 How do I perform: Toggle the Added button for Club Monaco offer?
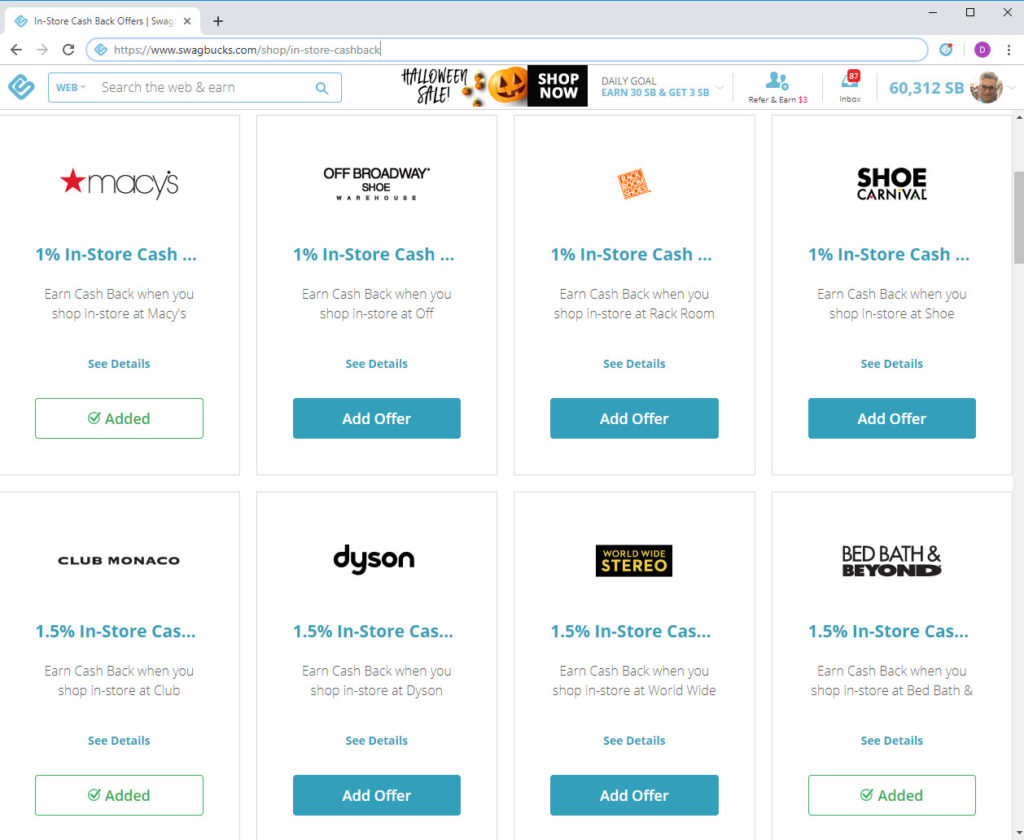[119, 795]
